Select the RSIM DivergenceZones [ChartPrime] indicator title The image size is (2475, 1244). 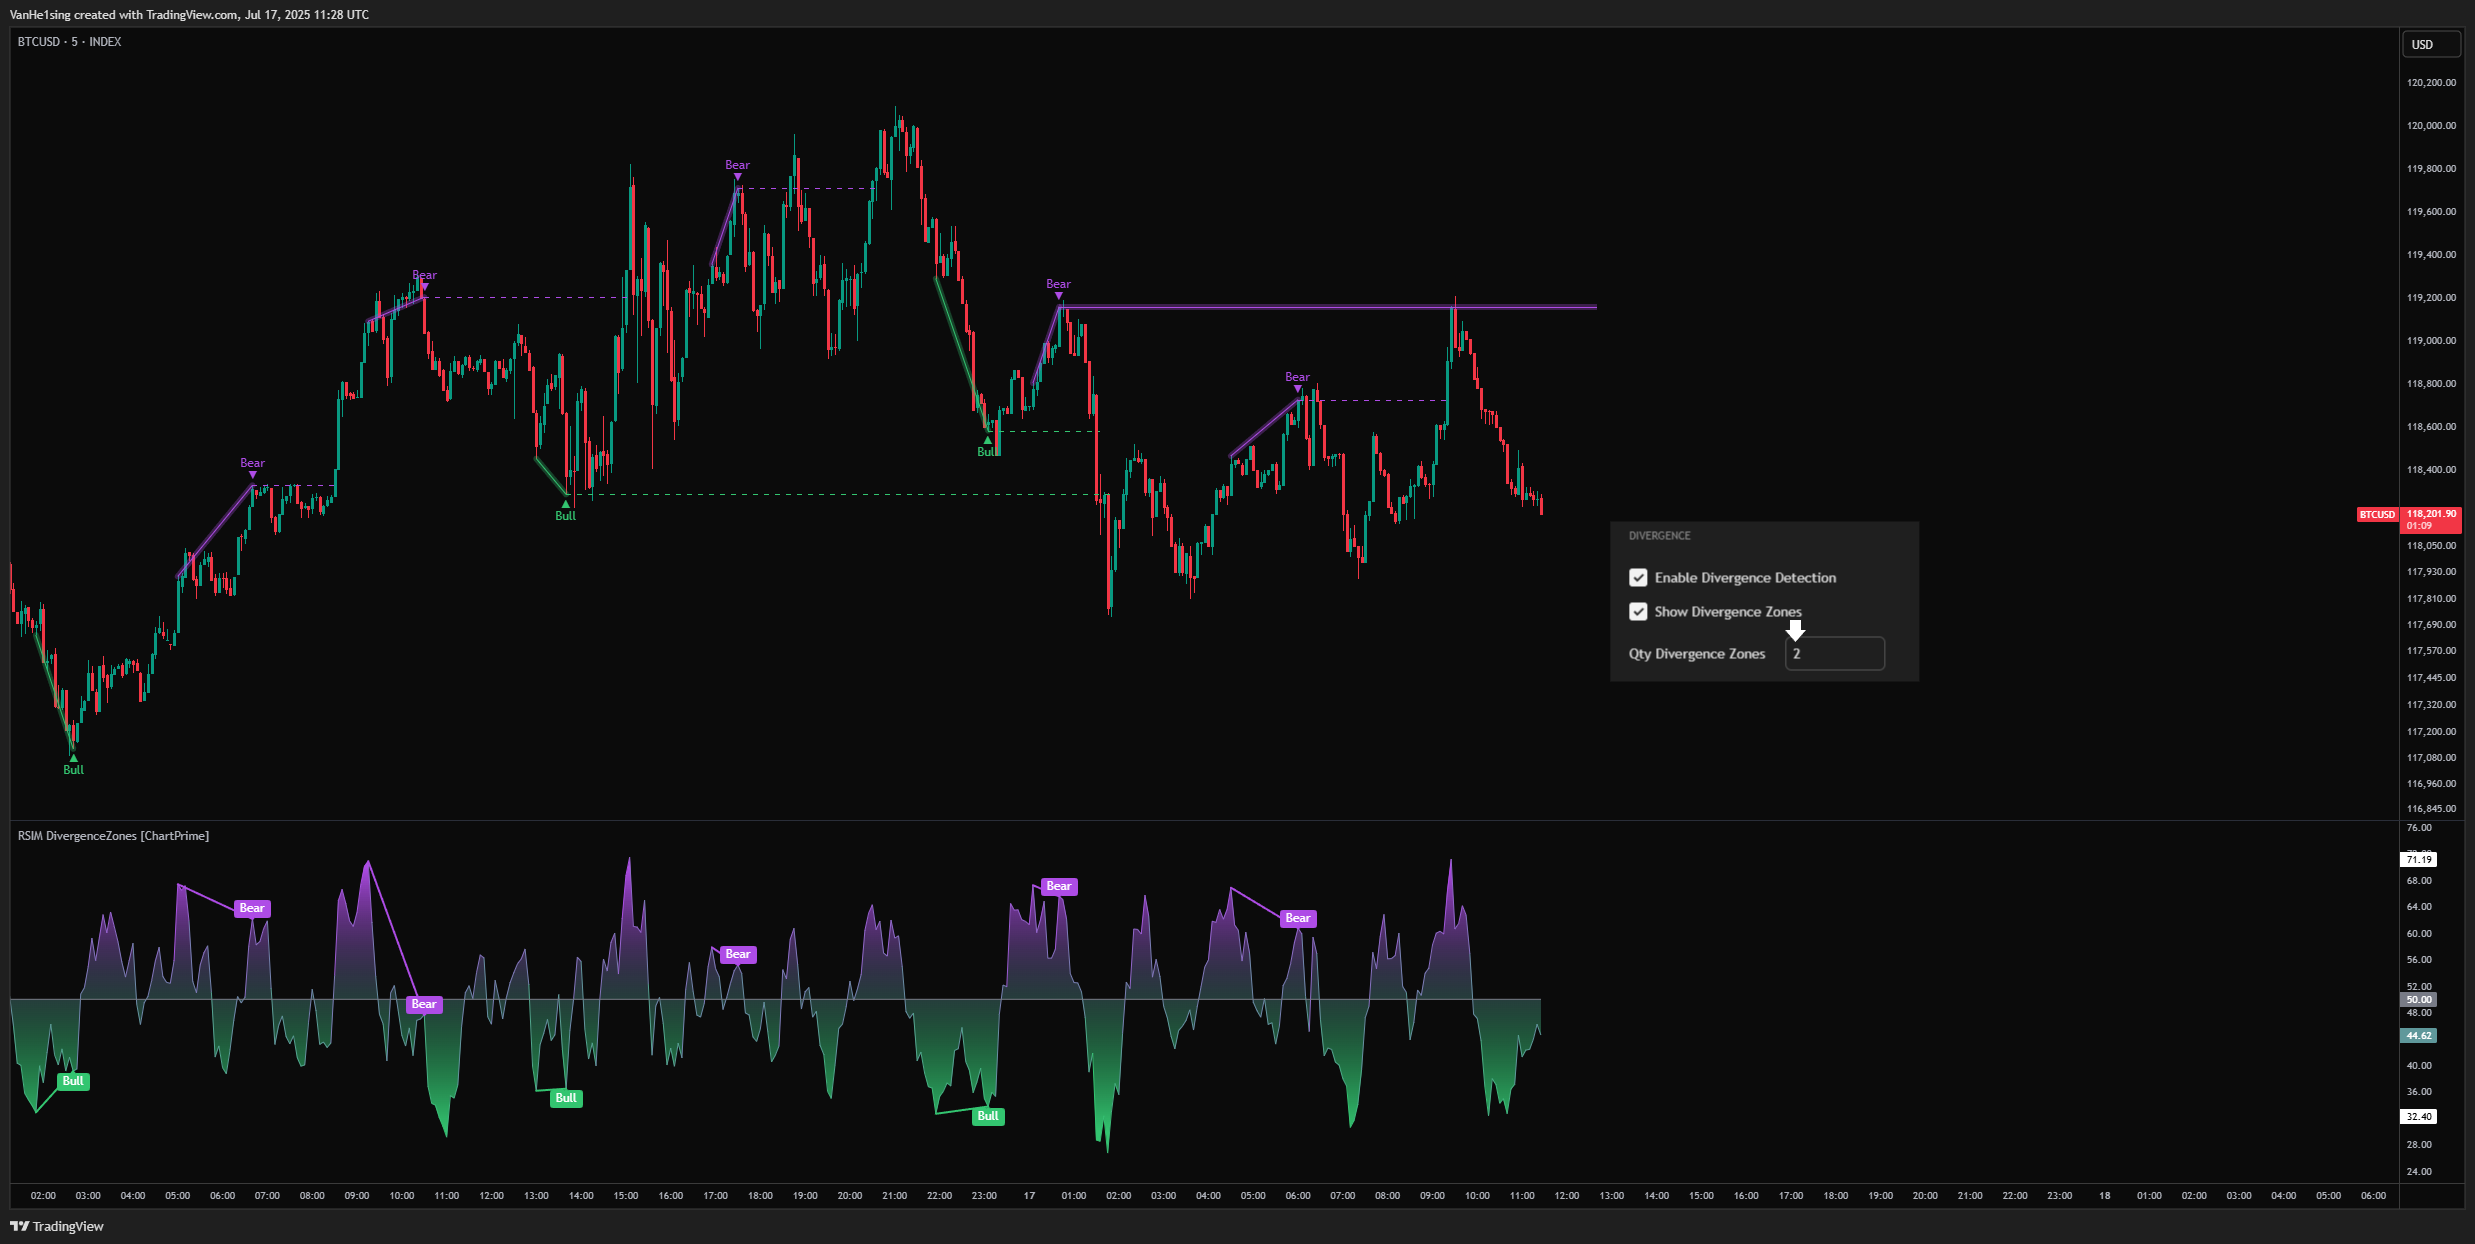113,836
